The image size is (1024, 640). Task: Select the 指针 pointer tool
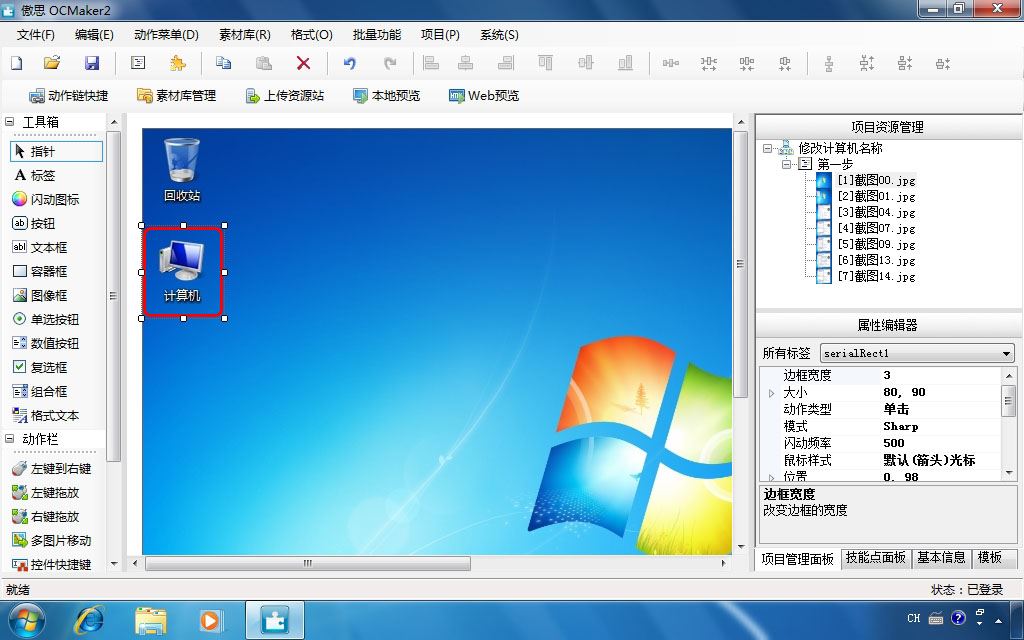tap(56, 152)
